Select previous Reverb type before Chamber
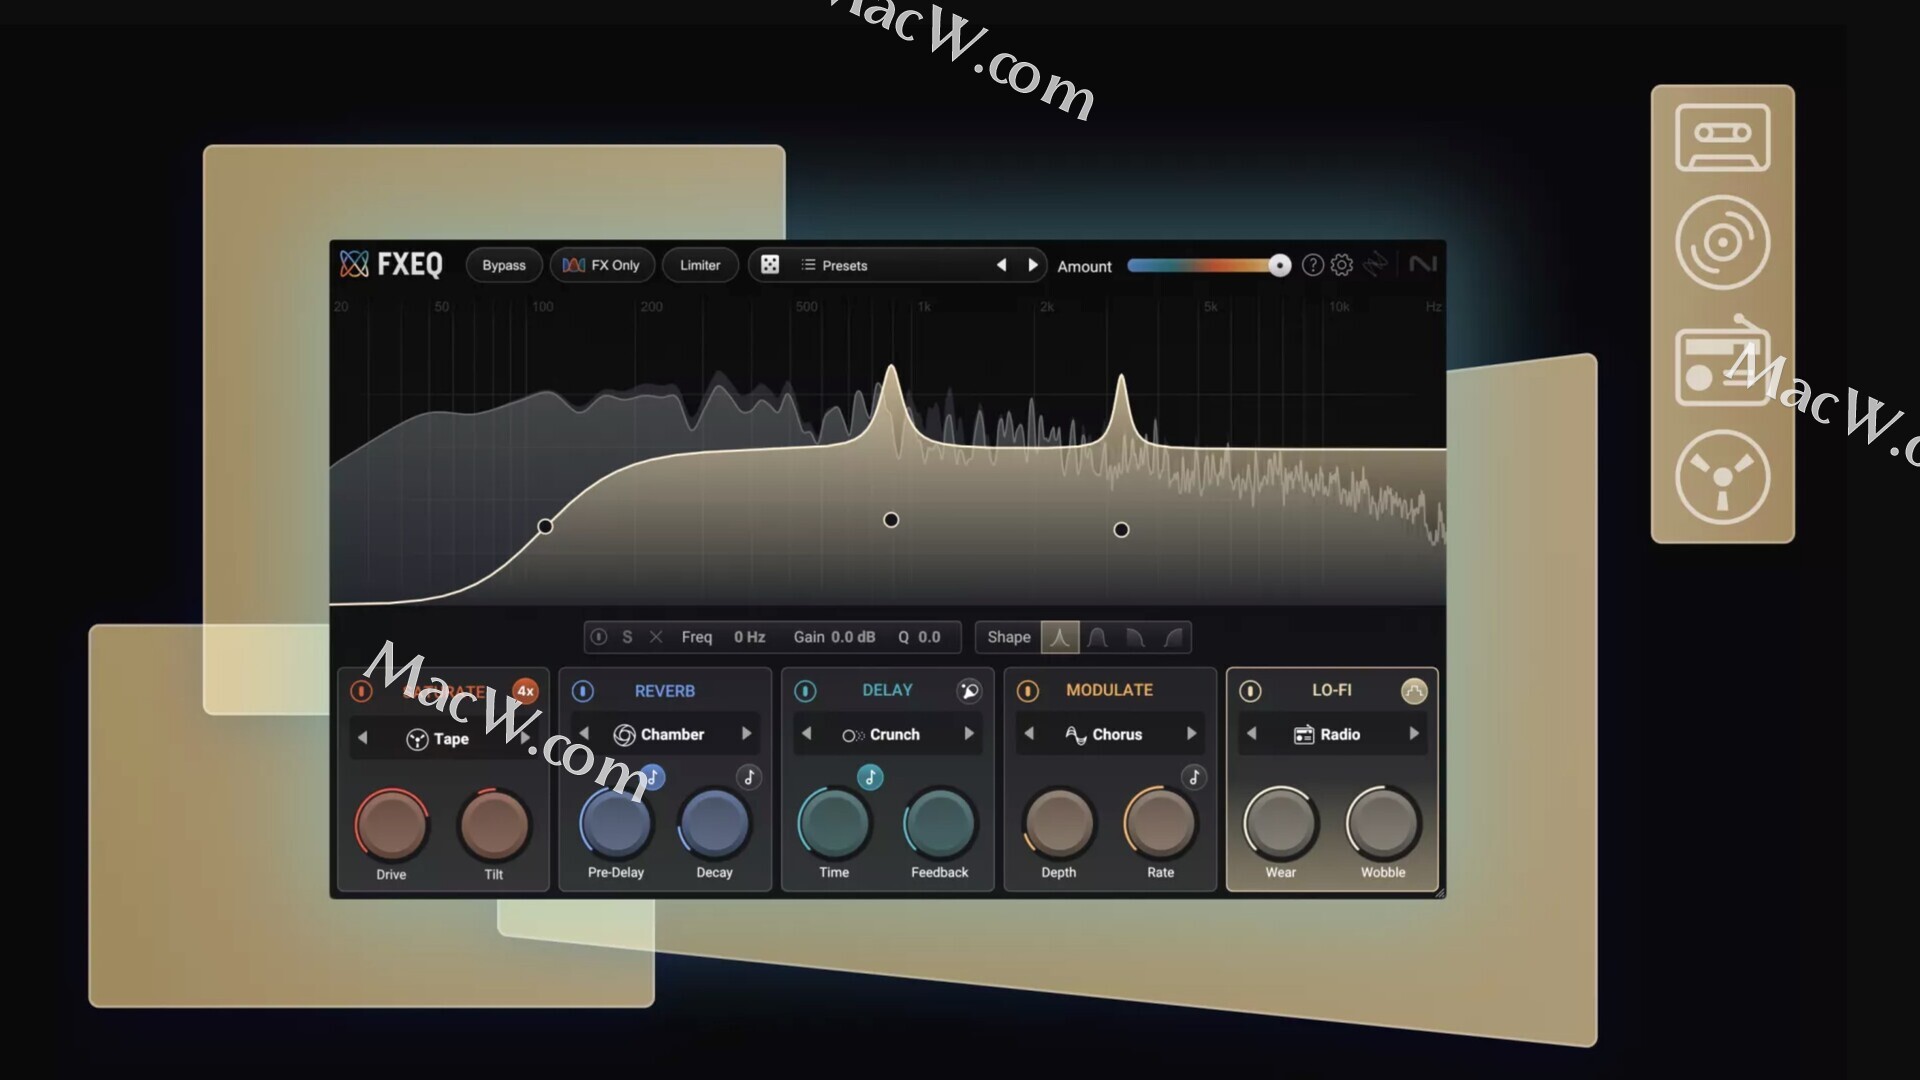This screenshot has height=1080, width=1920. click(x=584, y=734)
